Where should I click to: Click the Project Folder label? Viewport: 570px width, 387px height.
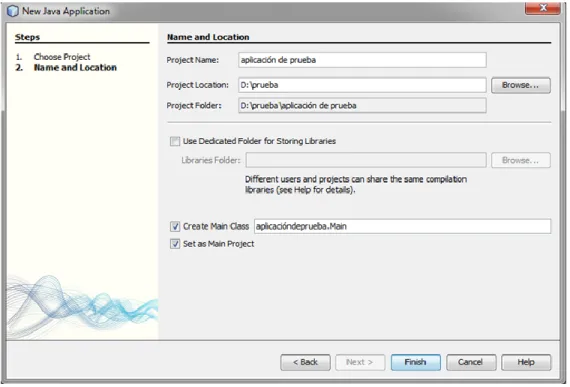194,105
